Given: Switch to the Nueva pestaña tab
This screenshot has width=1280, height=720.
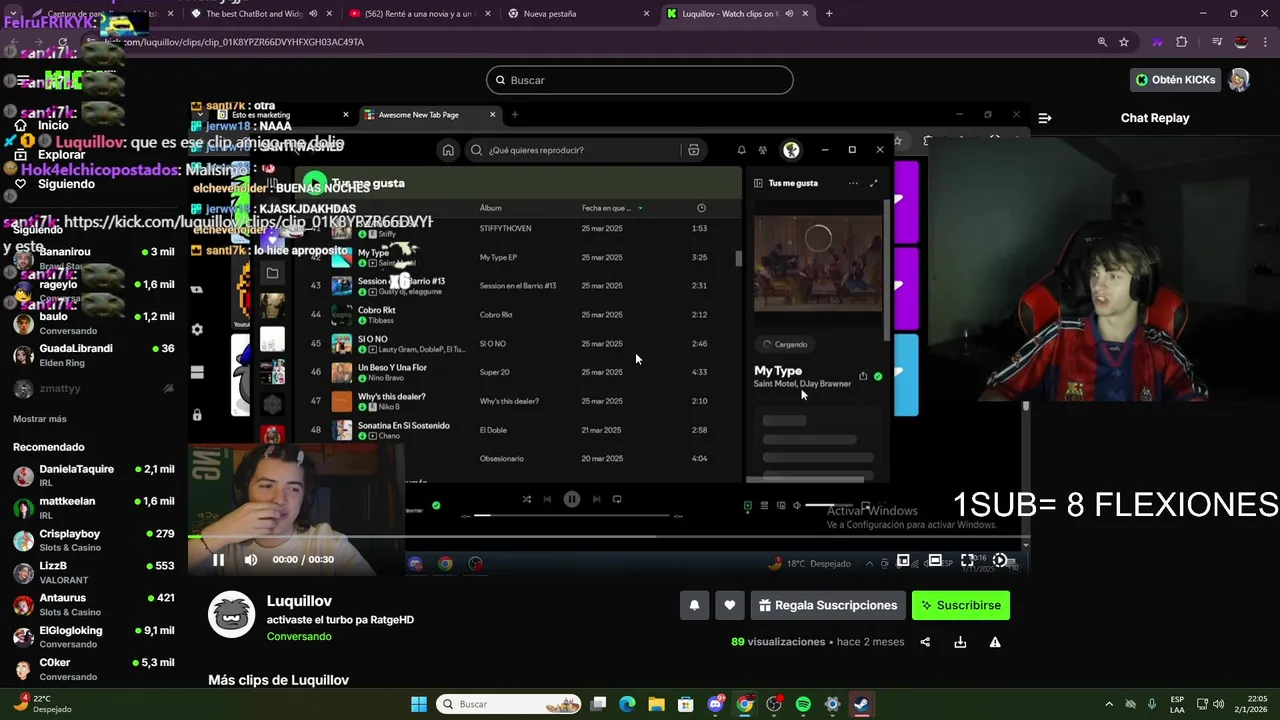Looking at the screenshot, I should click(578, 14).
